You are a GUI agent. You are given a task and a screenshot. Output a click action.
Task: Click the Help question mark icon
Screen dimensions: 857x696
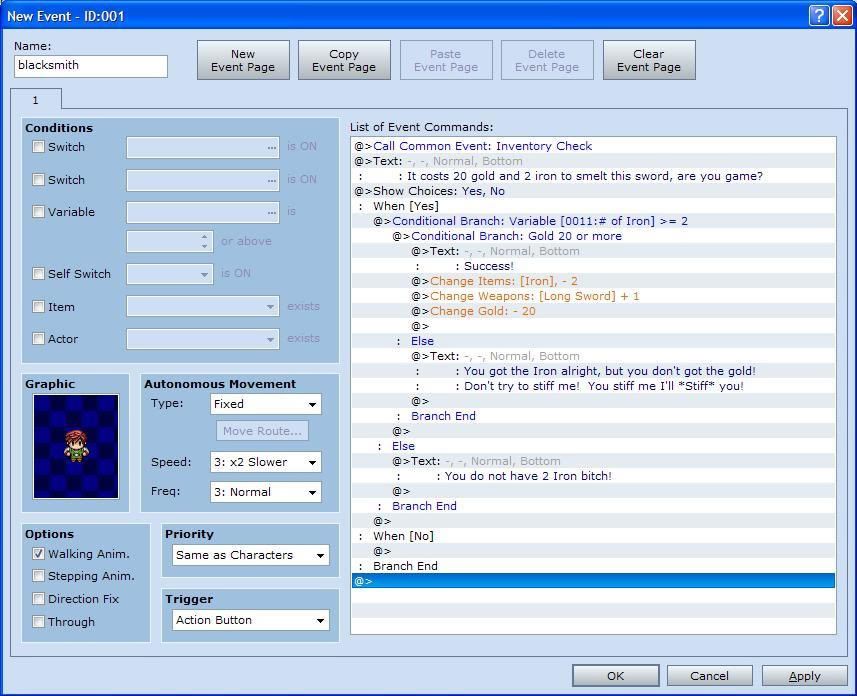tap(819, 15)
